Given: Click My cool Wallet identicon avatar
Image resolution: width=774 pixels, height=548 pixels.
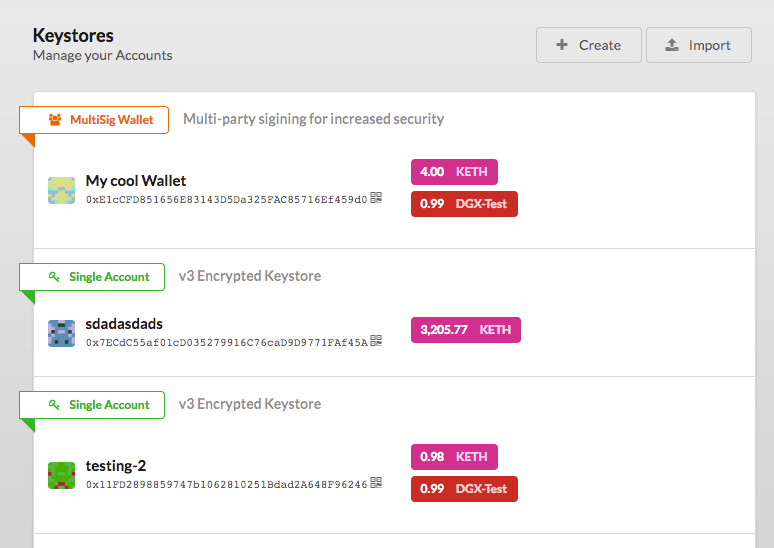Looking at the screenshot, I should [61, 190].
